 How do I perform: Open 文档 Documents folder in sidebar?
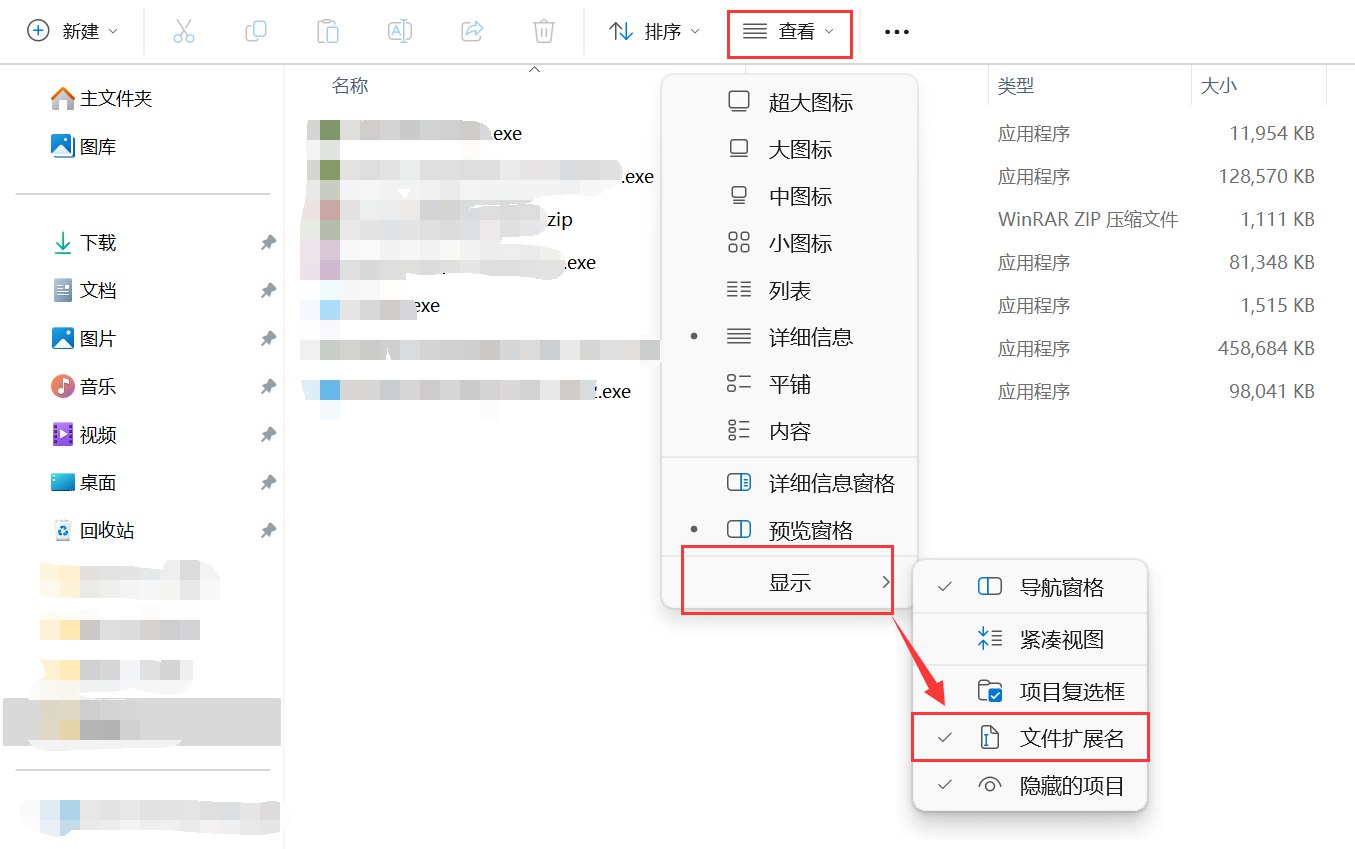84,290
